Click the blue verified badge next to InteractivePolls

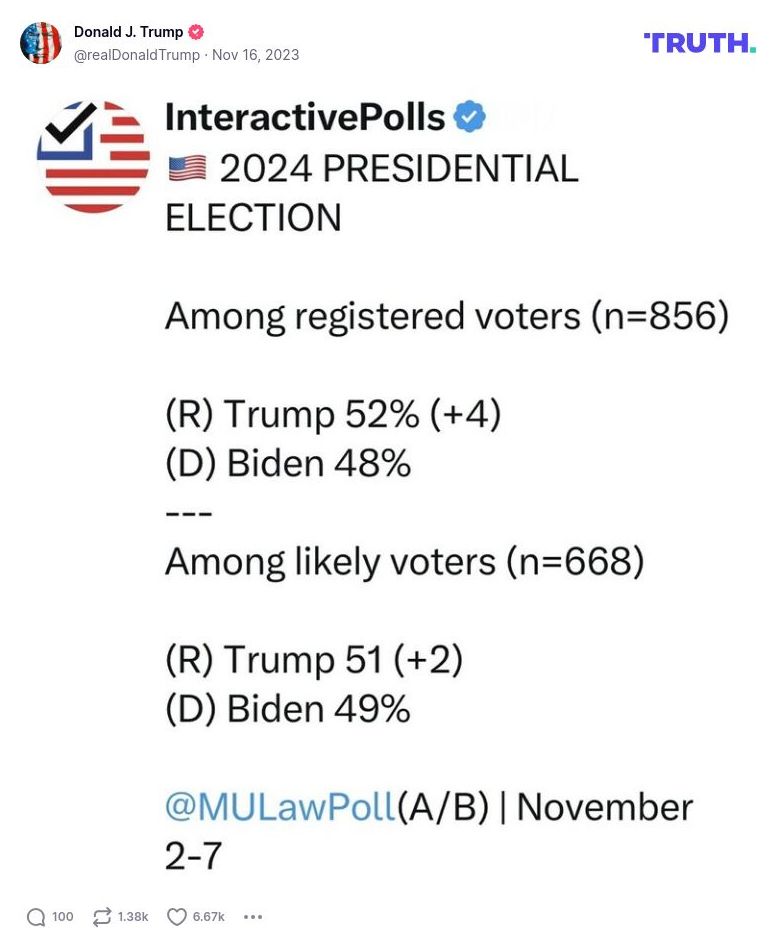(x=469, y=117)
